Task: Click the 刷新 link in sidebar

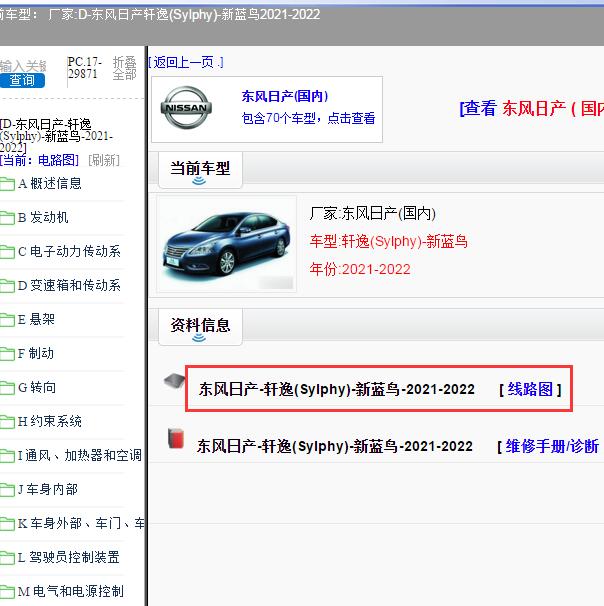Action: click(104, 160)
